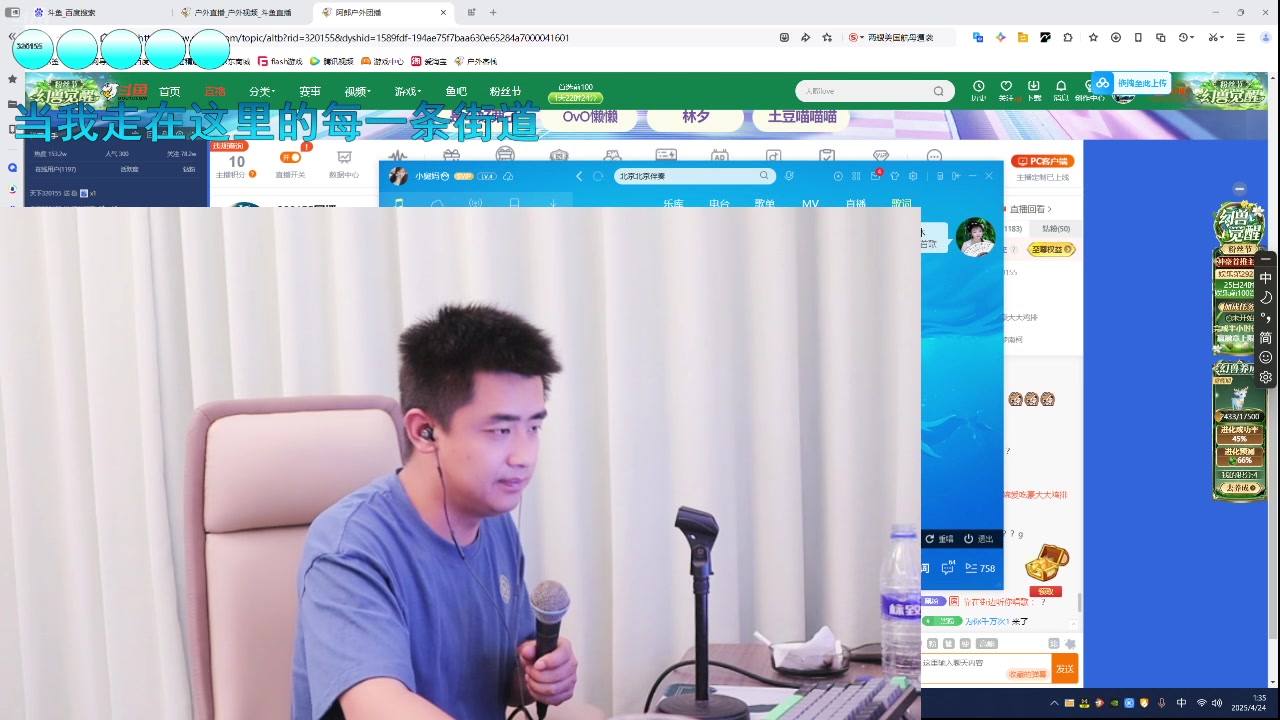Click 退出 exit button in music player

pyautogui.click(x=978, y=539)
